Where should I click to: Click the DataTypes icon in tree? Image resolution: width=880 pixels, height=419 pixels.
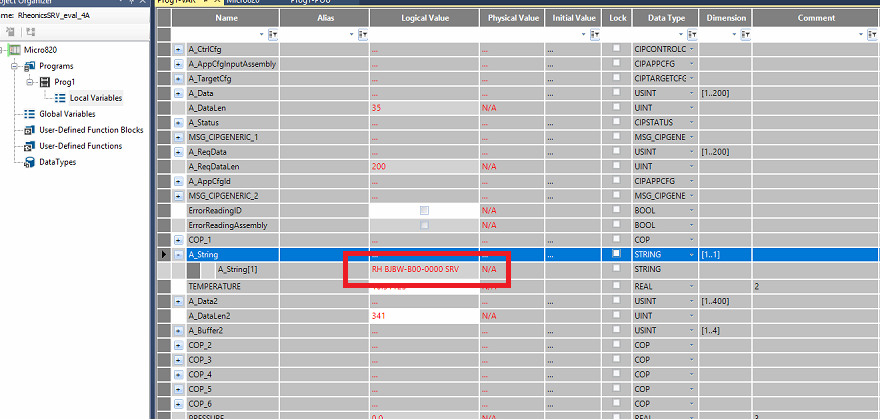[x=30, y=162]
